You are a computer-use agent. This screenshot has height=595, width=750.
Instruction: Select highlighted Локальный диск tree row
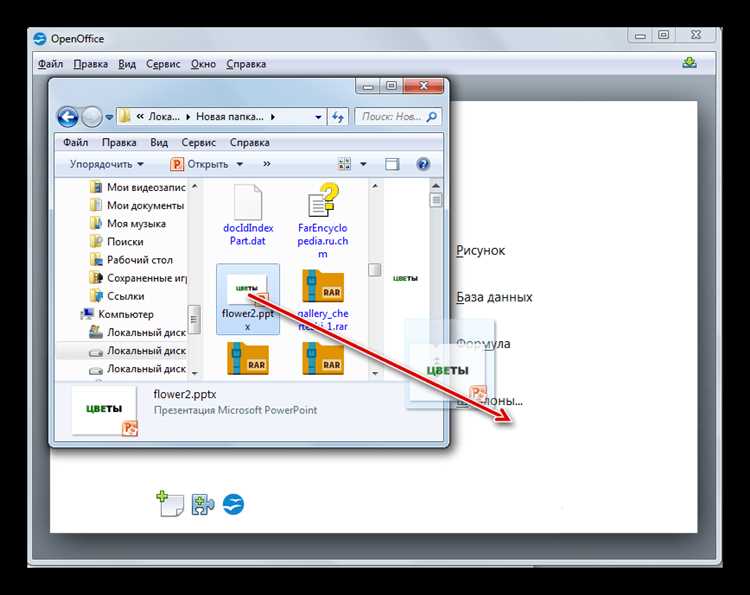click(x=121, y=351)
